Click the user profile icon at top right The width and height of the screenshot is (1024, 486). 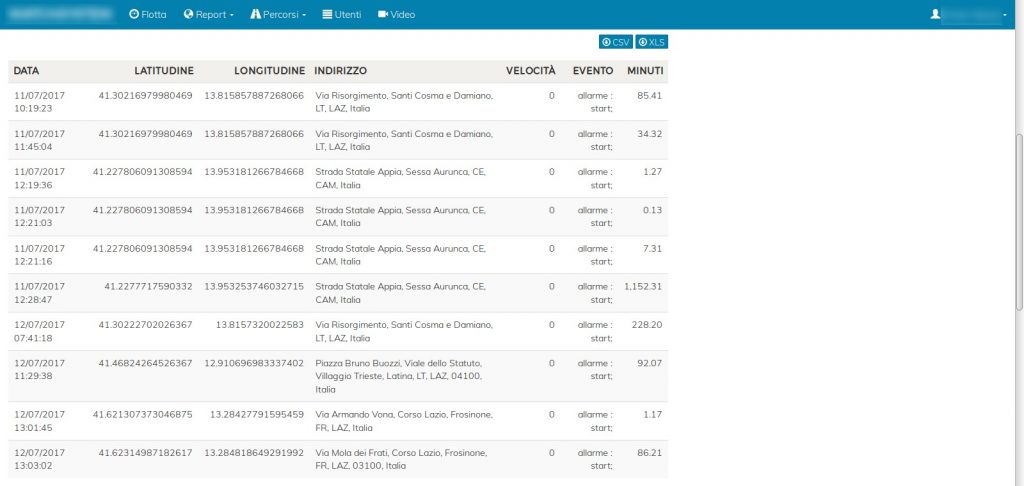935,15
